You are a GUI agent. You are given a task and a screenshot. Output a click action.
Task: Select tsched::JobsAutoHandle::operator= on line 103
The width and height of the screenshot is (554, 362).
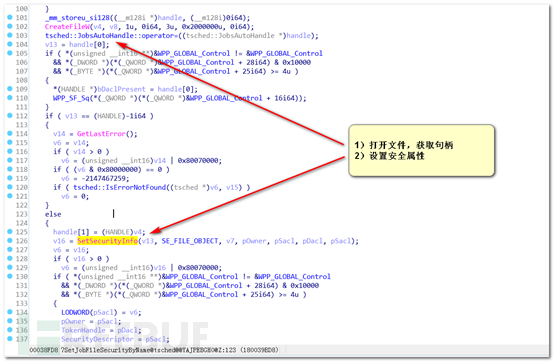tap(113, 35)
